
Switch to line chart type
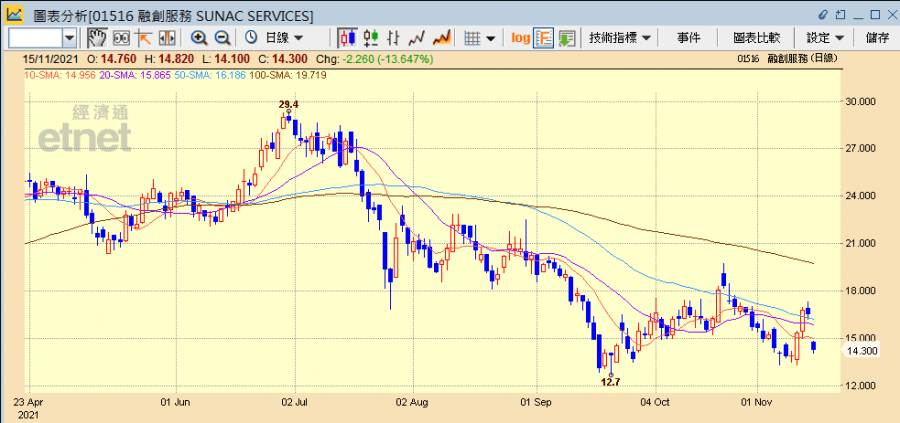418,37
